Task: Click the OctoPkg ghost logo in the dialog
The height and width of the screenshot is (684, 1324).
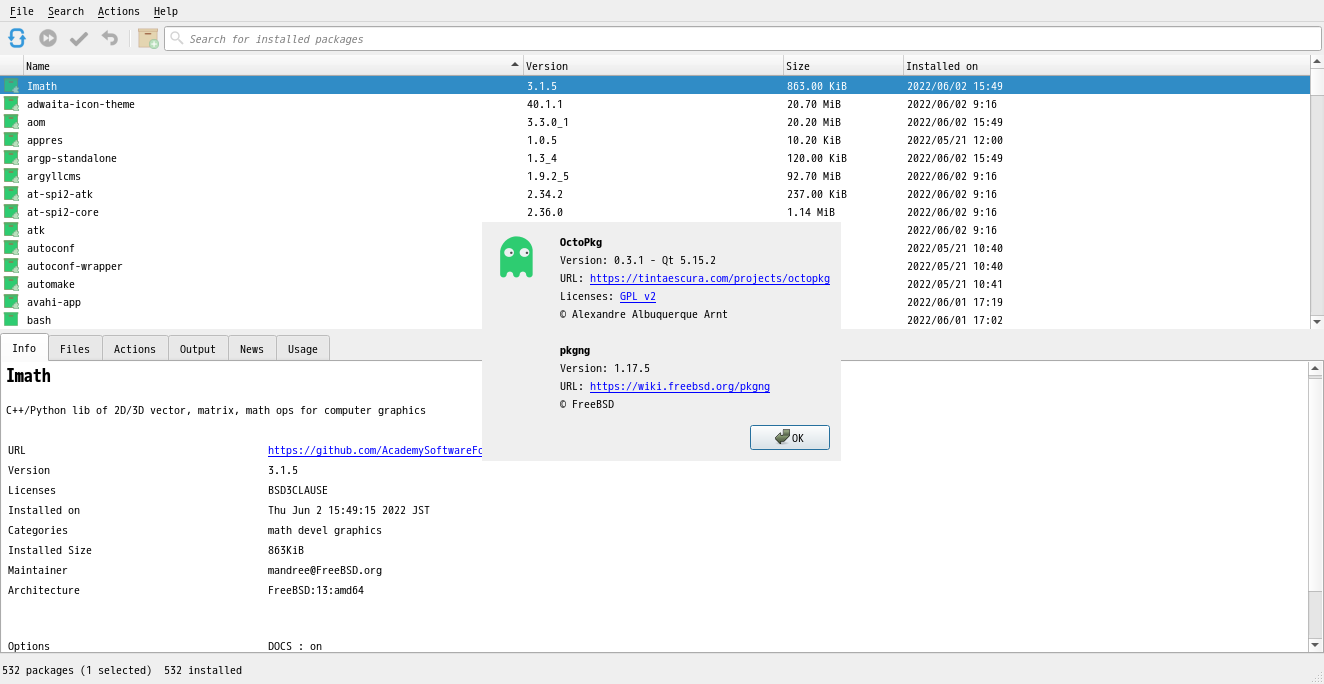Action: point(516,257)
